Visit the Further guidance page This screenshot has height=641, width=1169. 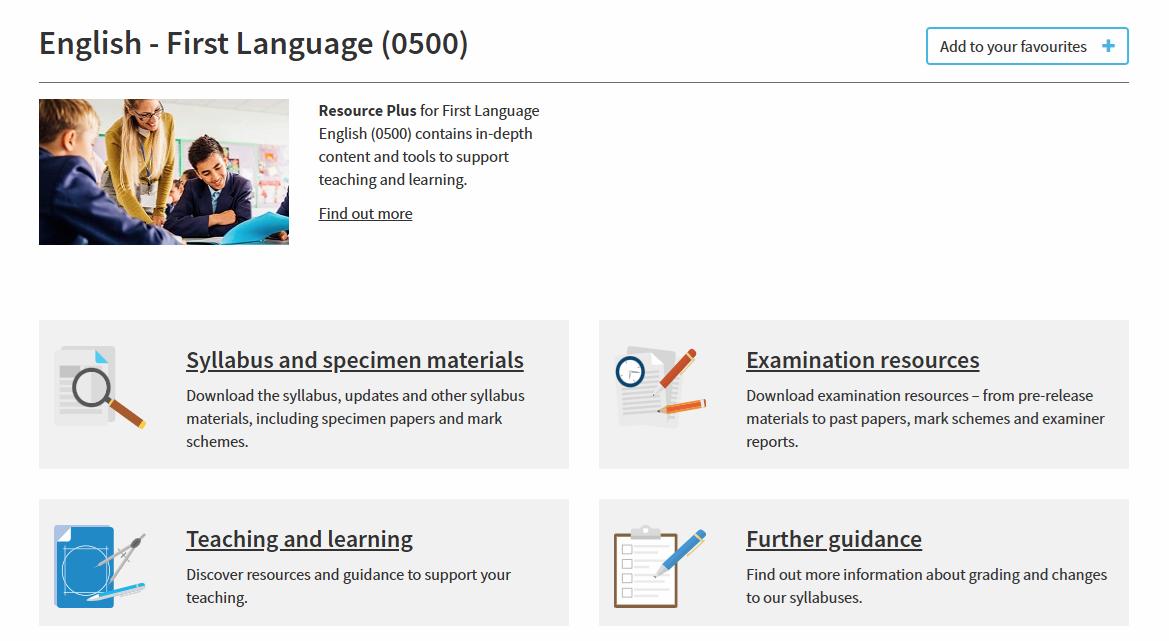[833, 539]
